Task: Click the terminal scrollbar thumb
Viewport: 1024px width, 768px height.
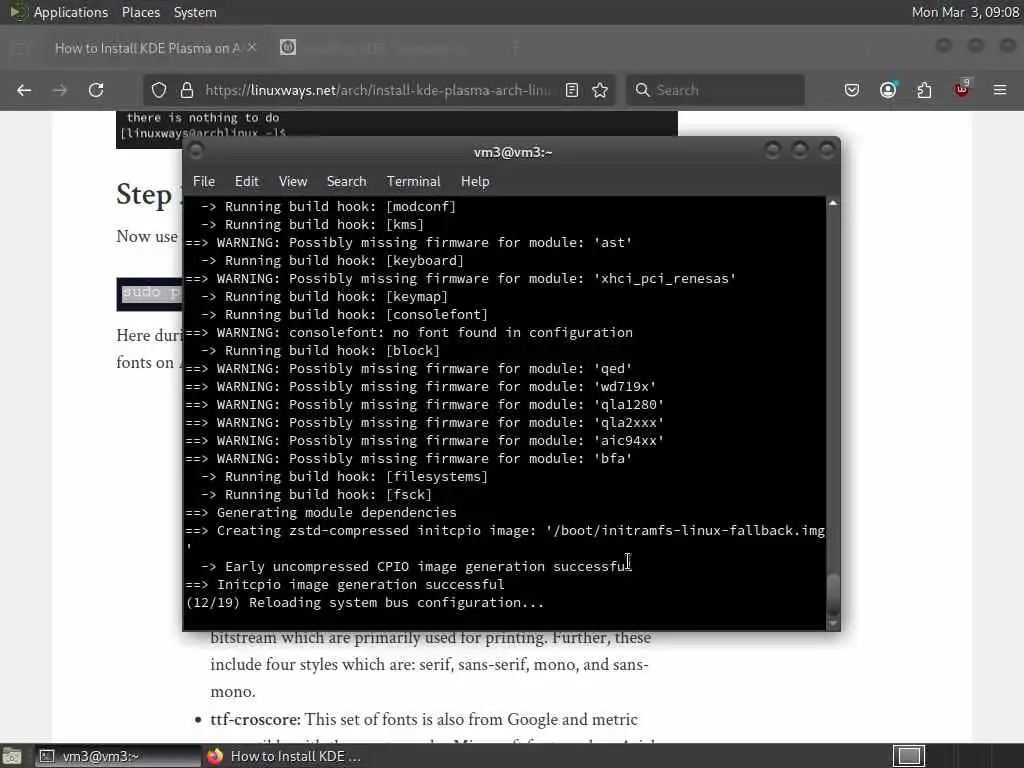Action: [833, 594]
